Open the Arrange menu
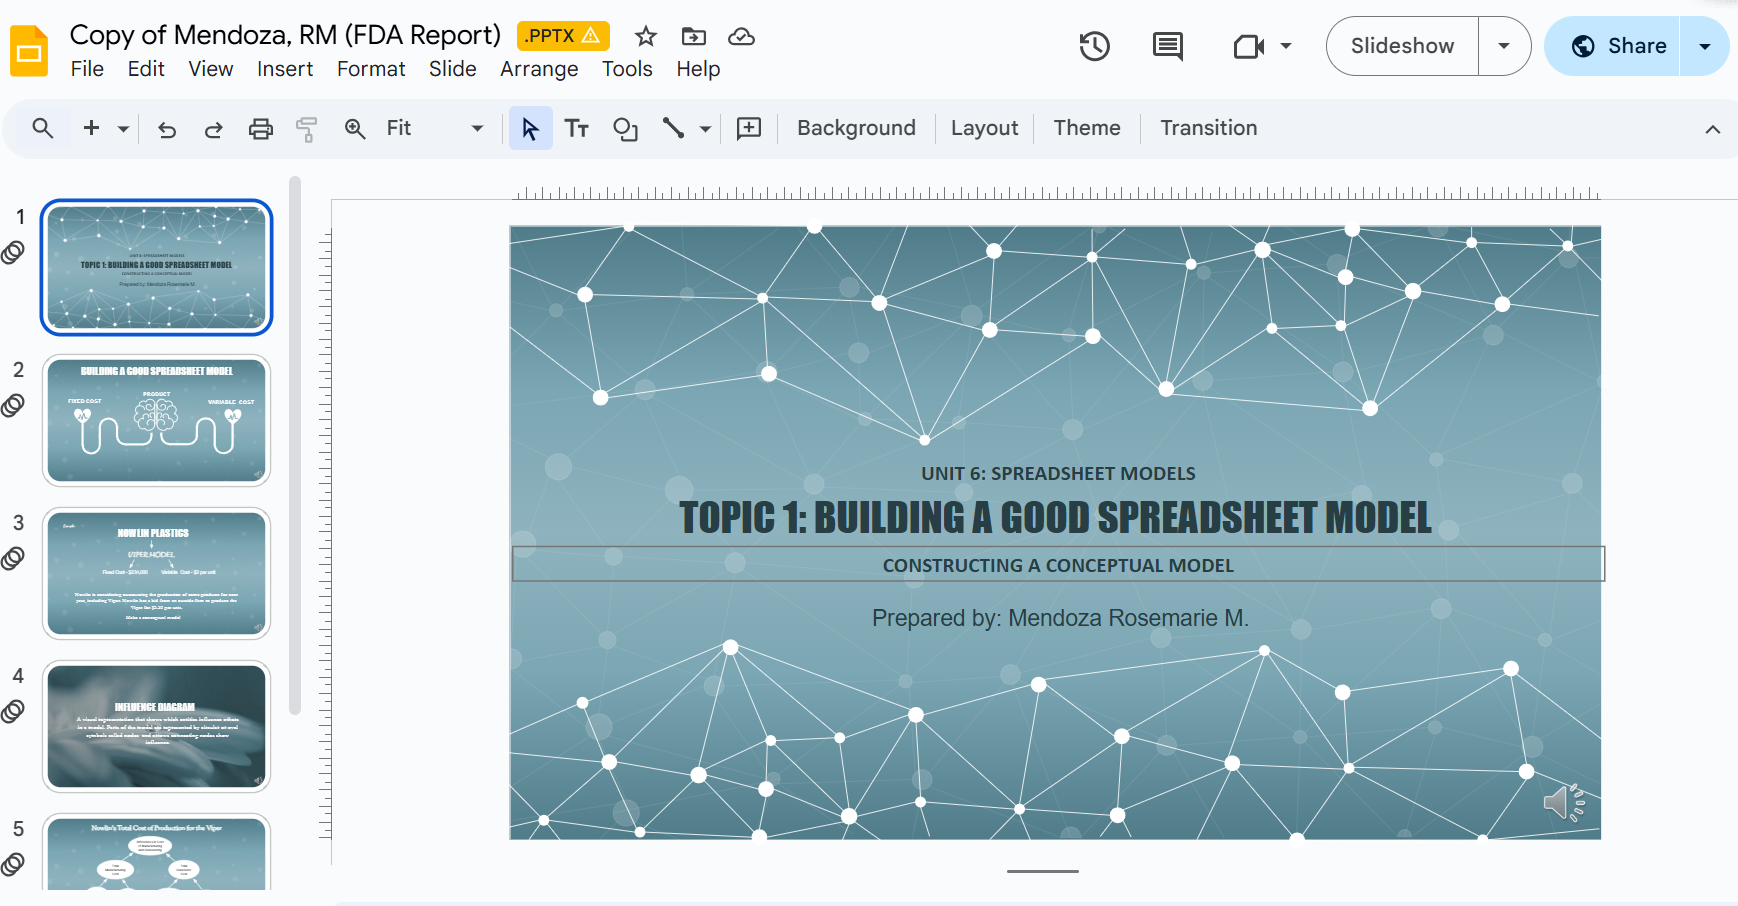Image resolution: width=1738 pixels, height=906 pixels. click(539, 69)
